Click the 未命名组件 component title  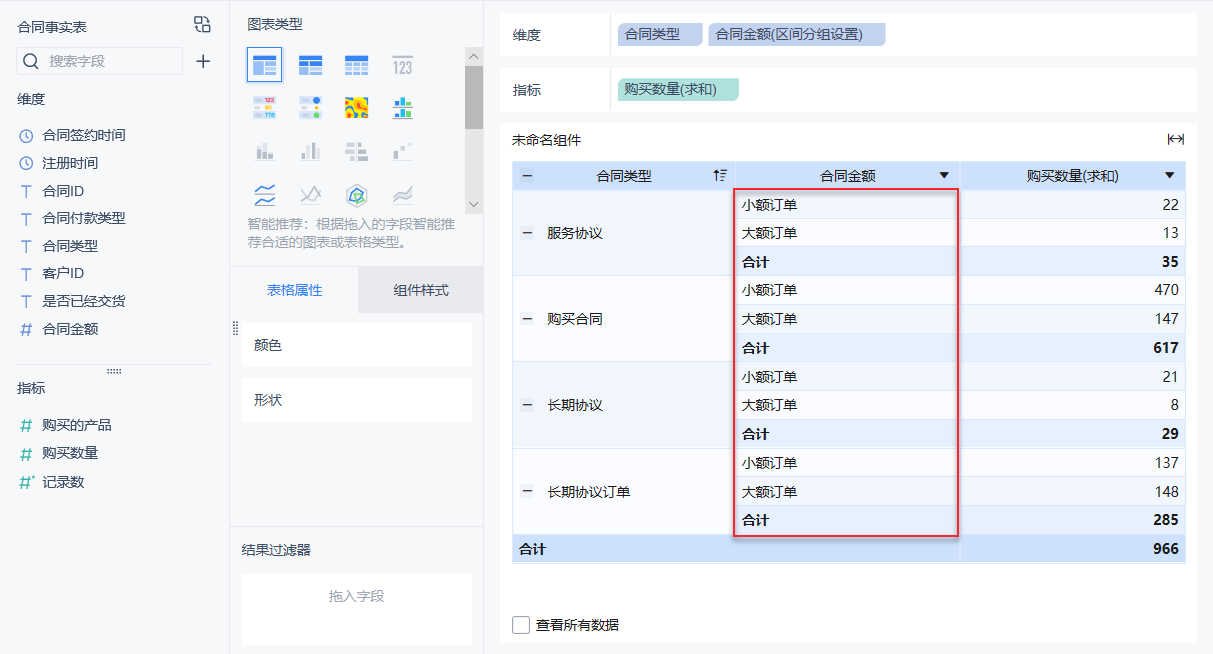click(546, 140)
